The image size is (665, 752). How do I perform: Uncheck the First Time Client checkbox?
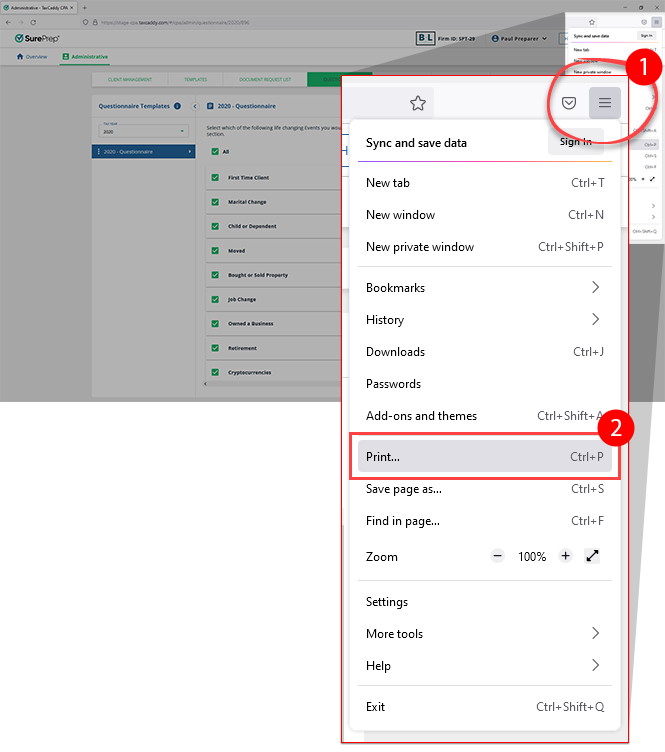(x=215, y=177)
